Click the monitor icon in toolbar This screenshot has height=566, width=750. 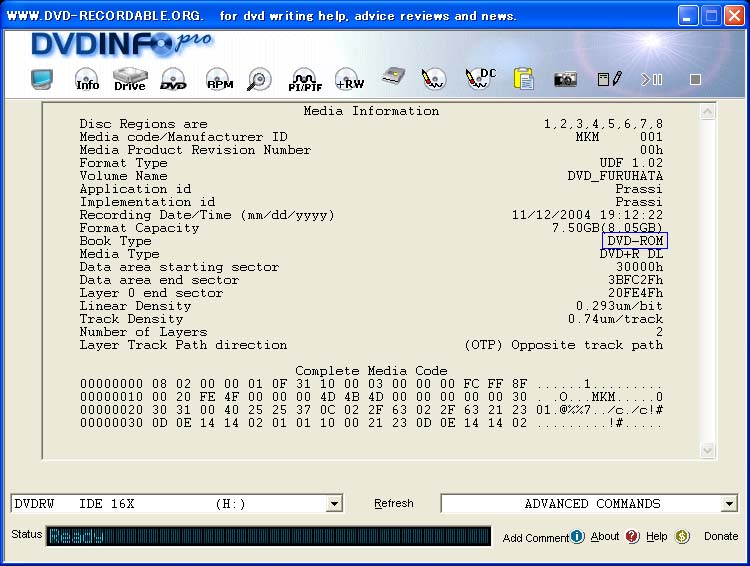click(42, 79)
